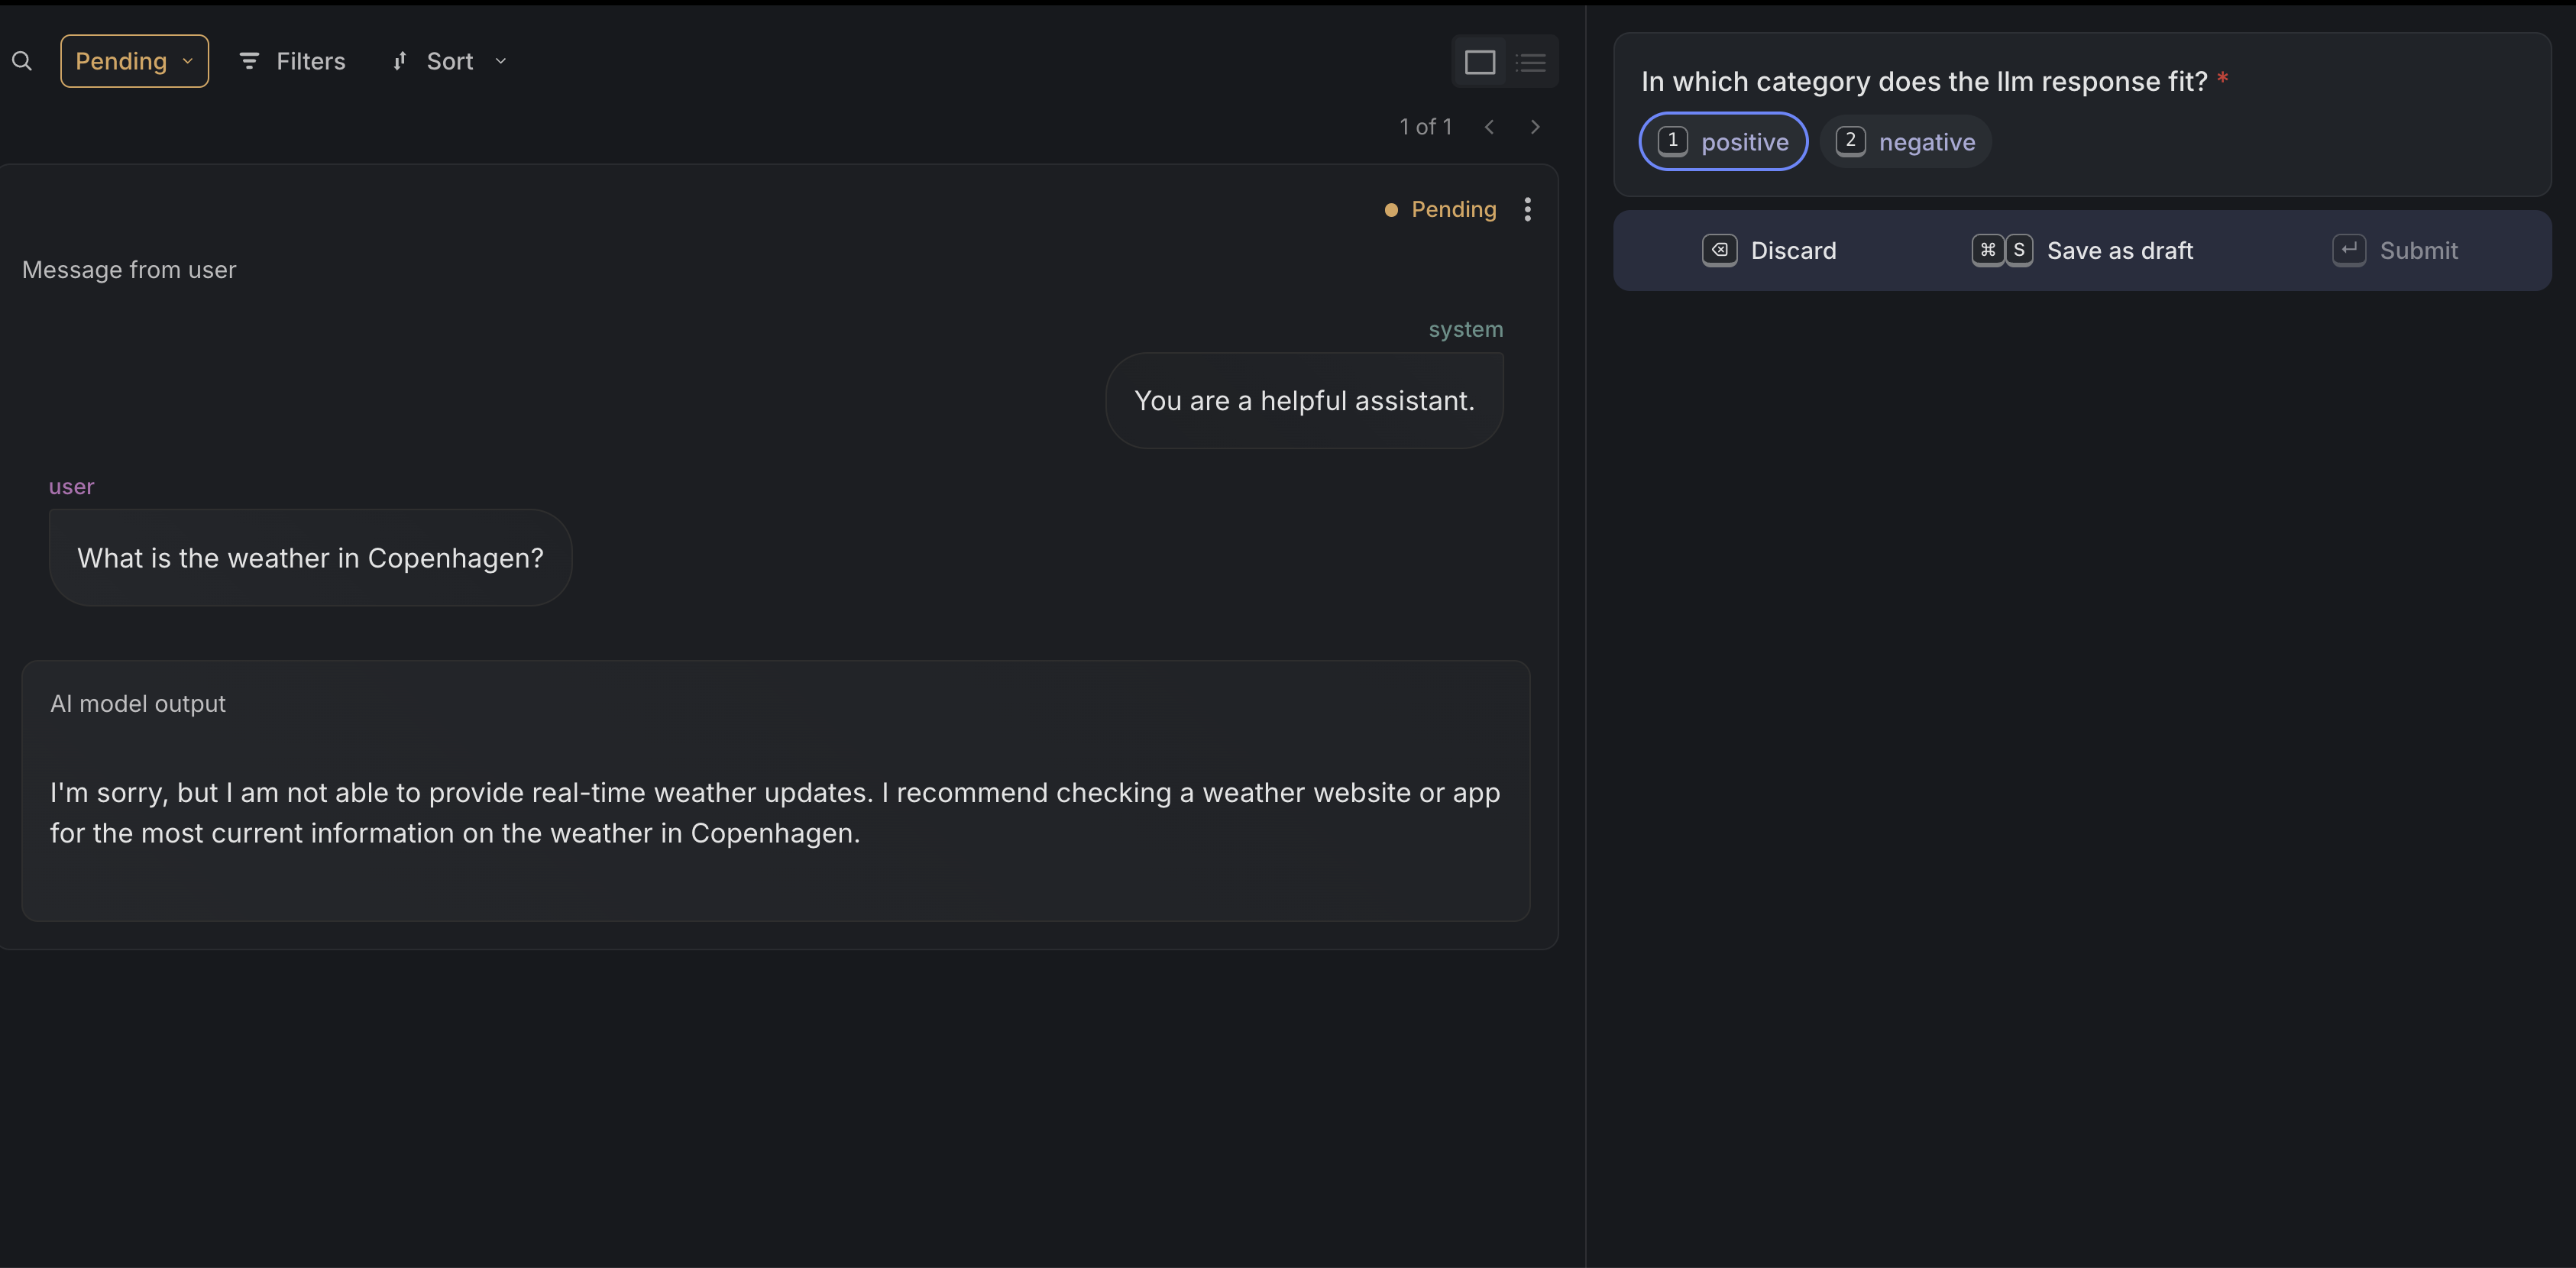The width and height of the screenshot is (2576, 1268).
Task: Click the system prompt bubble
Action: 1303,401
